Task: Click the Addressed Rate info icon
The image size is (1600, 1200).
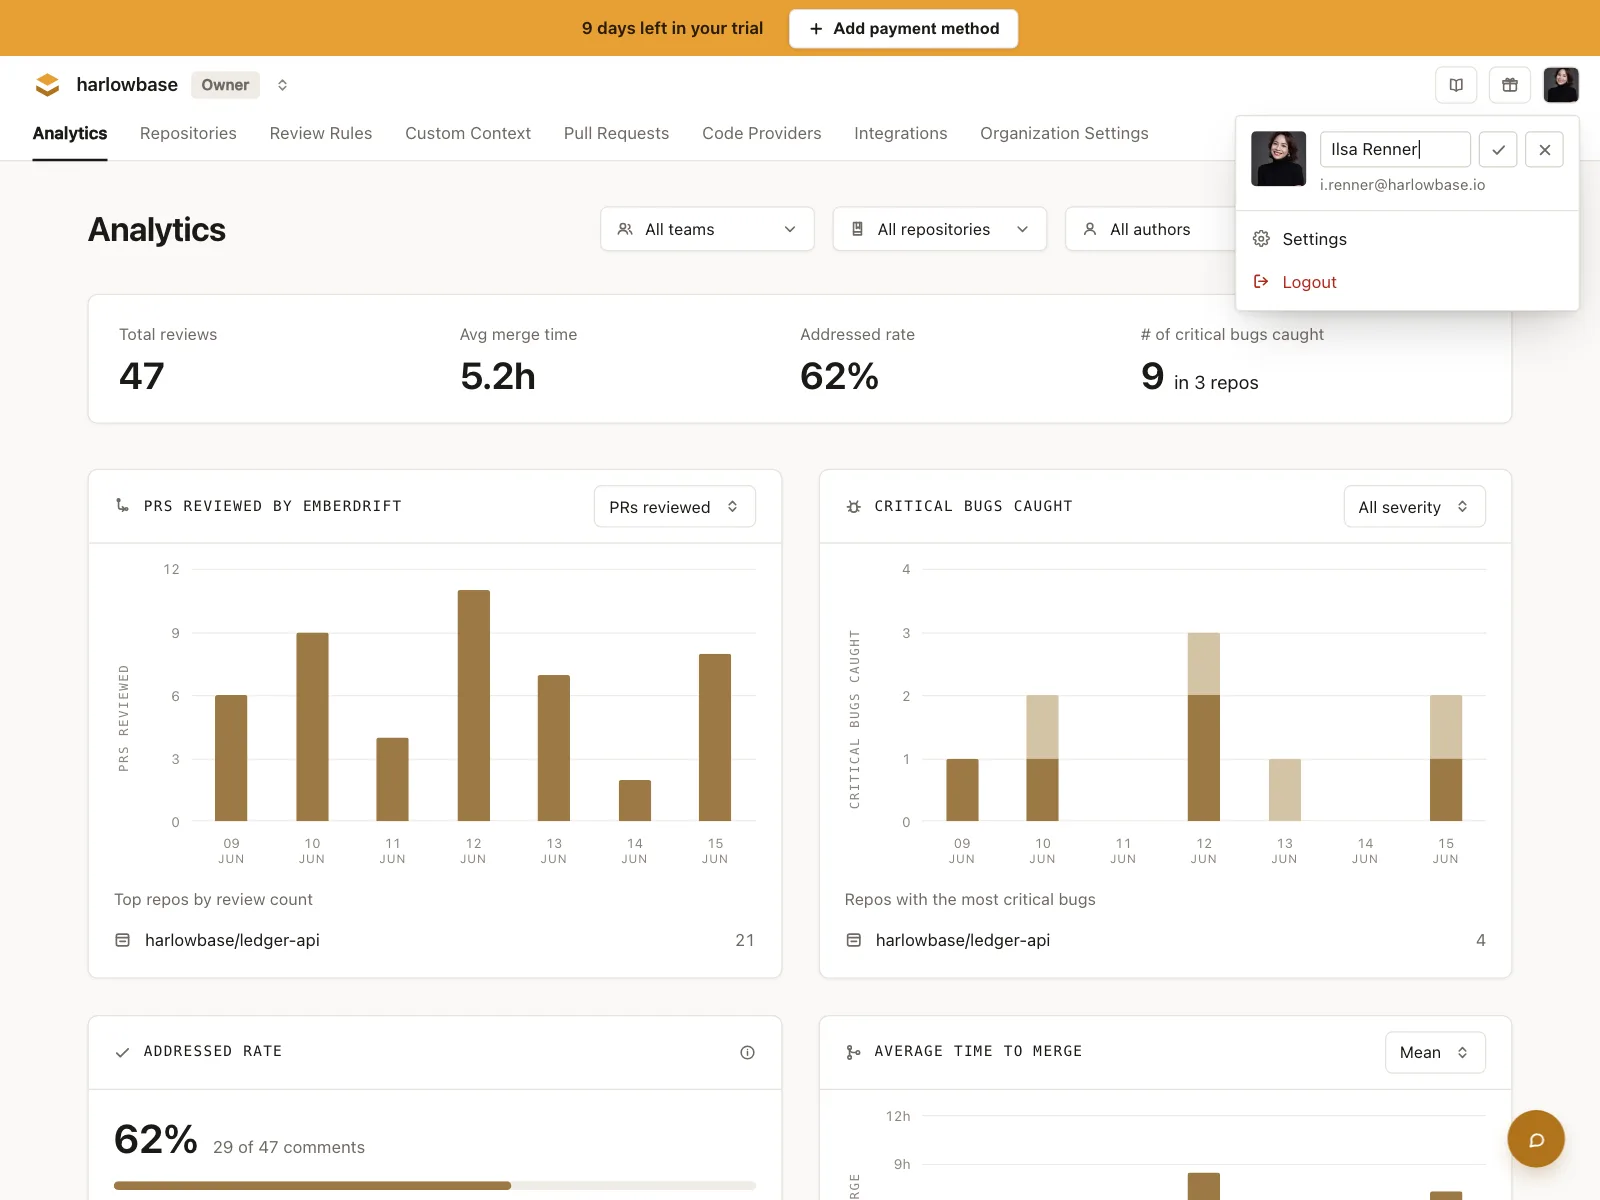Action: [x=747, y=1052]
